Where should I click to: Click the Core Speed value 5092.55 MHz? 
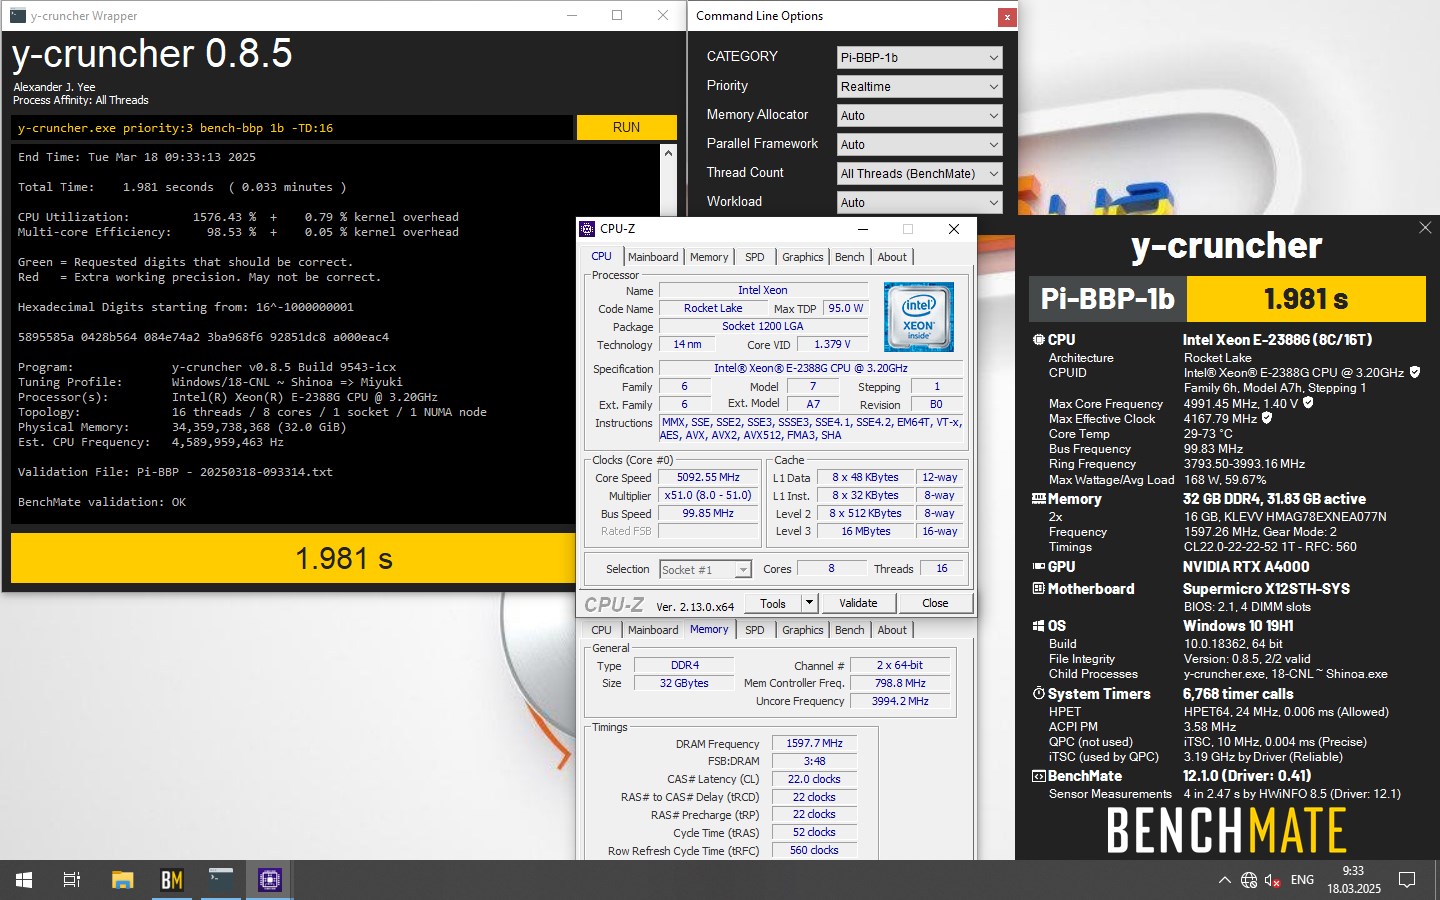click(x=708, y=478)
